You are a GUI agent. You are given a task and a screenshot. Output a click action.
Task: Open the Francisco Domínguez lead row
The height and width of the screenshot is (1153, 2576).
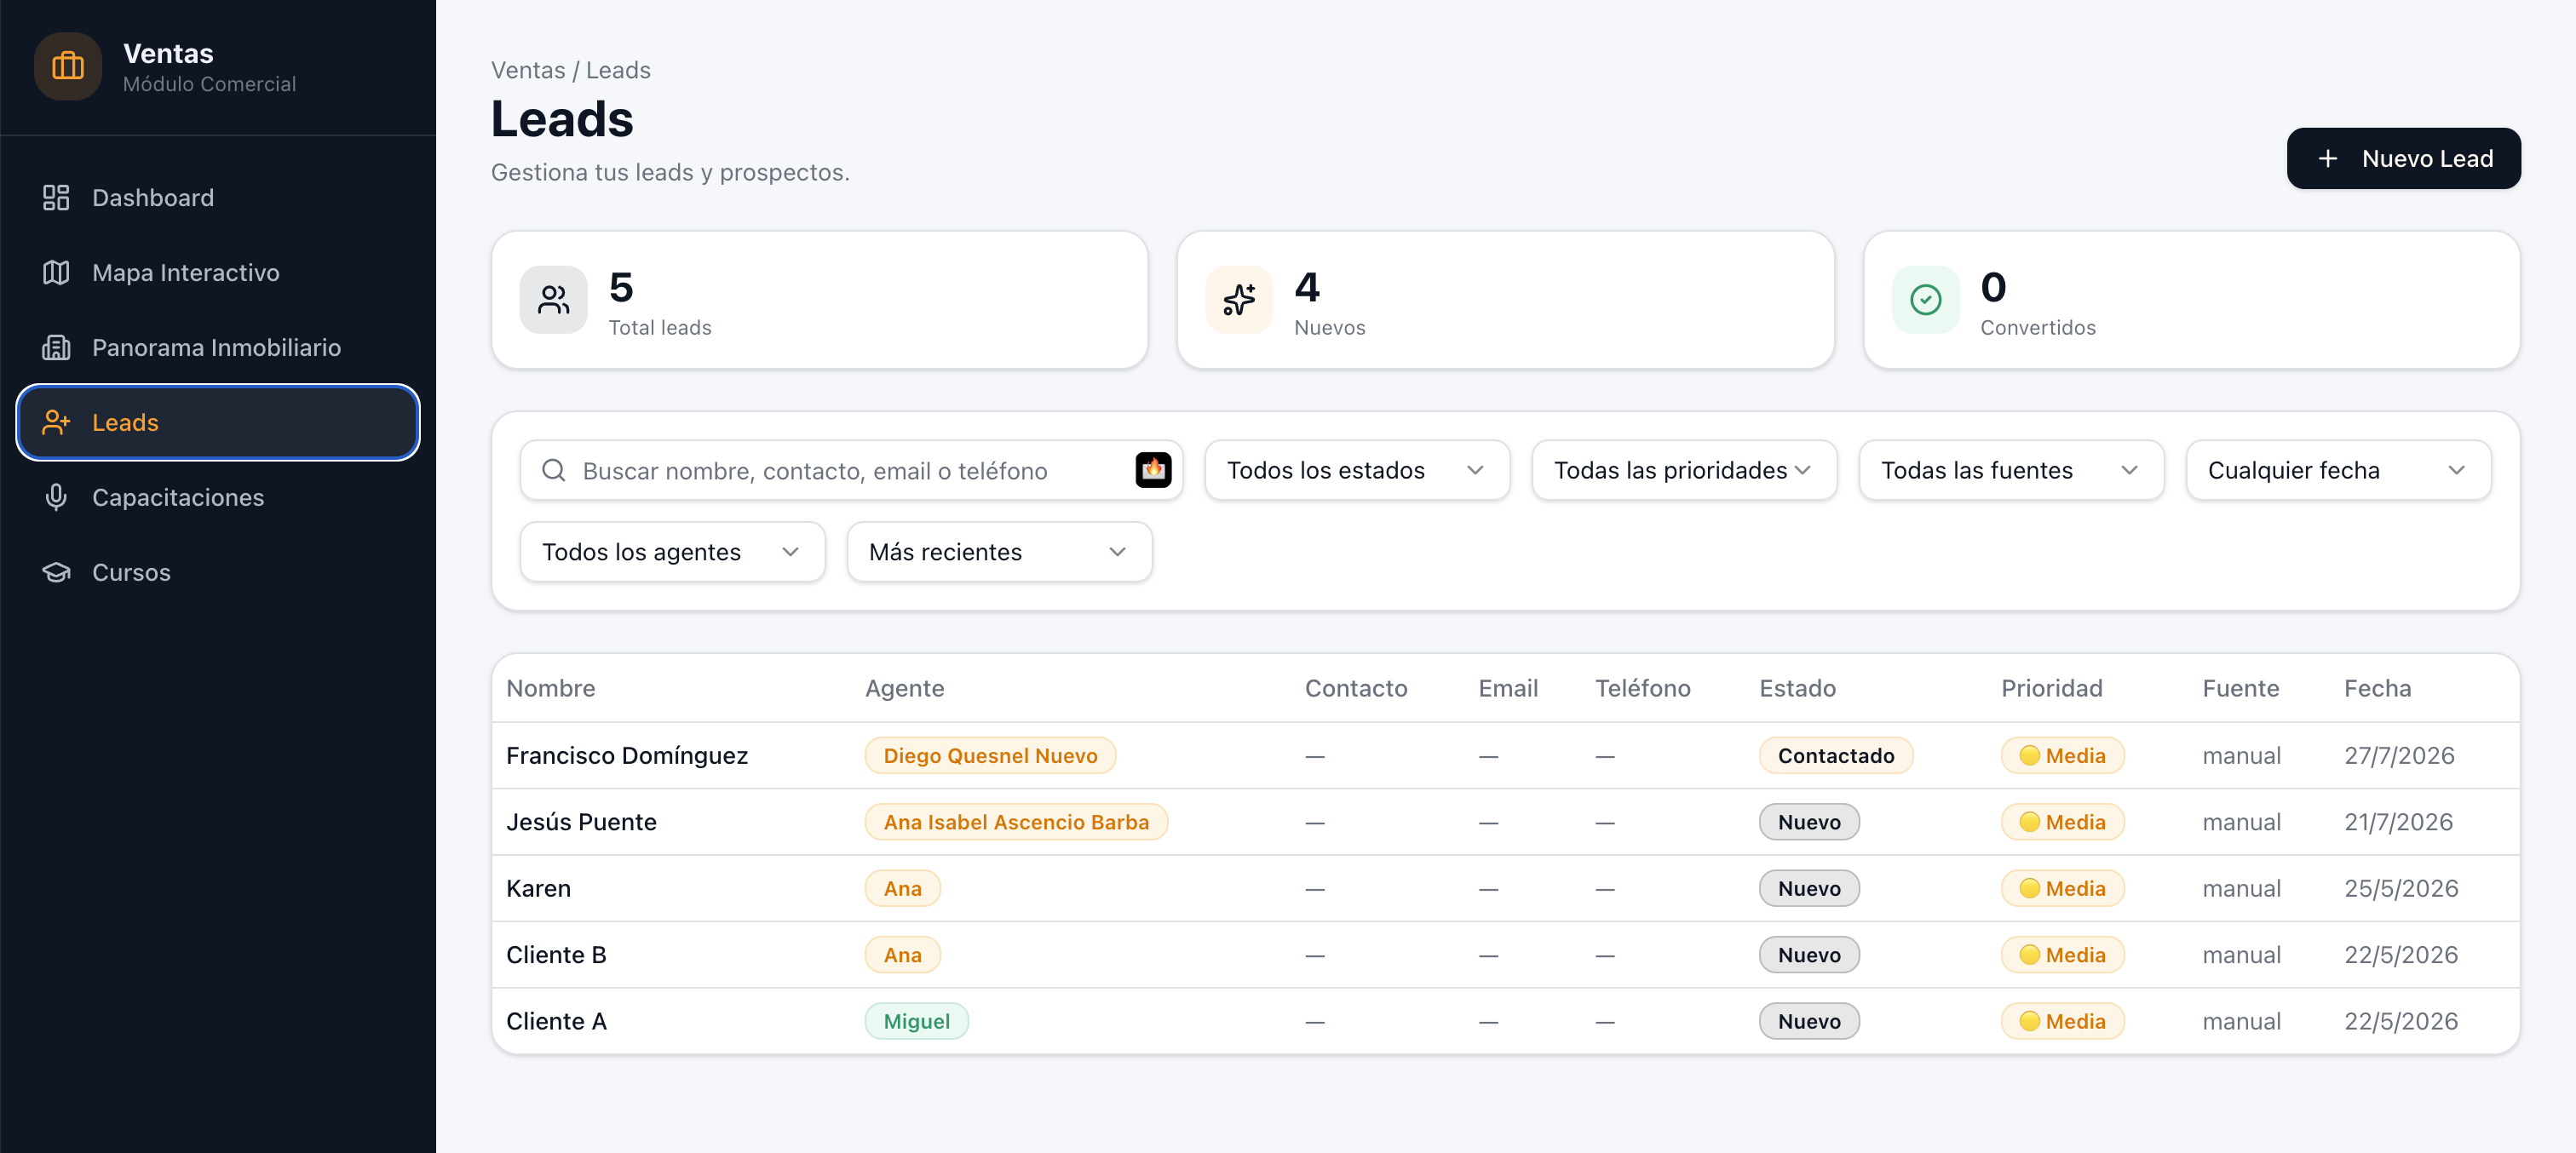pyautogui.click(x=1505, y=756)
